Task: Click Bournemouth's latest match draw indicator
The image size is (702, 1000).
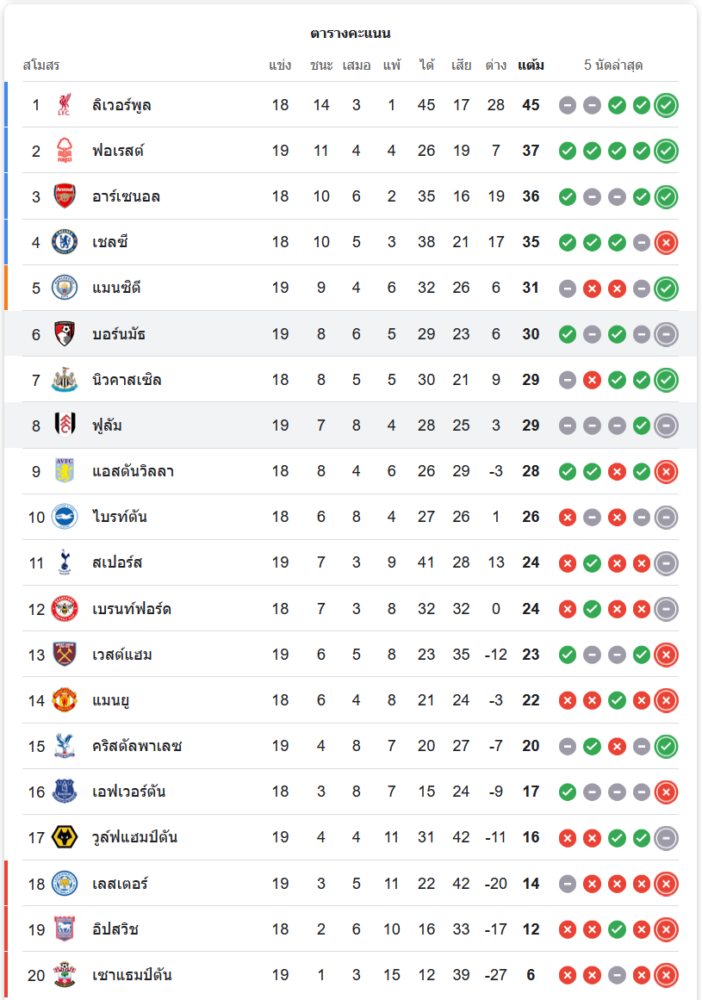Action: [x=666, y=334]
